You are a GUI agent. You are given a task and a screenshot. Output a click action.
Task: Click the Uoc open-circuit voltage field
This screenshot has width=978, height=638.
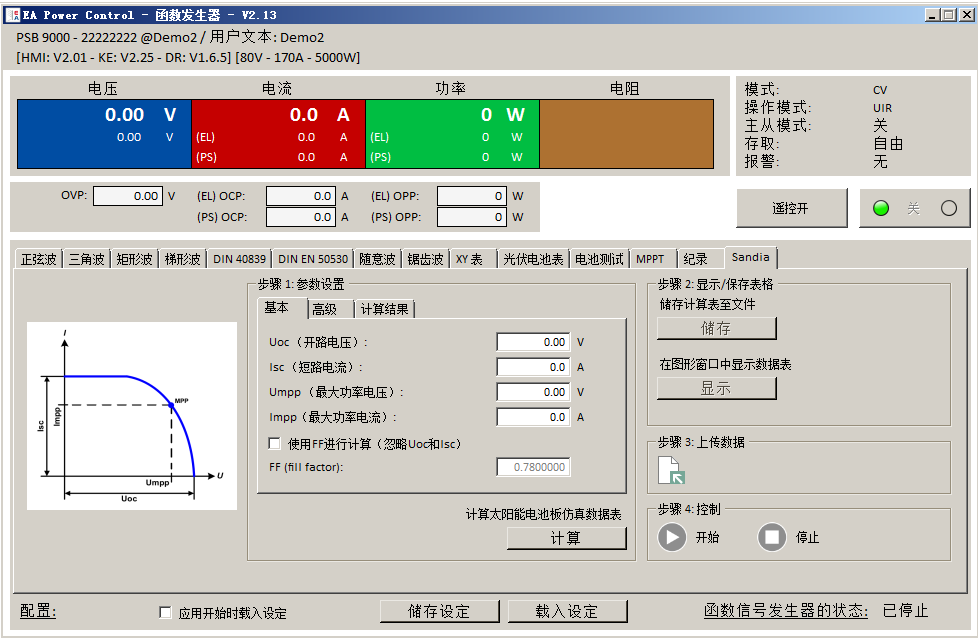pyautogui.click(x=533, y=342)
